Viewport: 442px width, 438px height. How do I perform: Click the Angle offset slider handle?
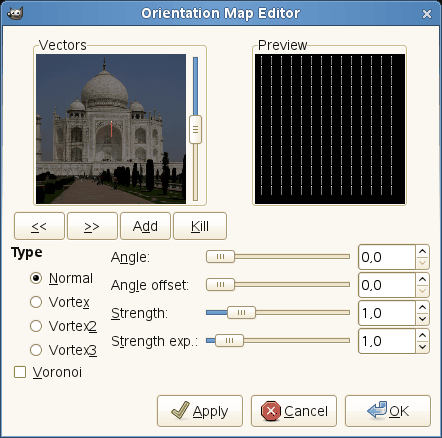pyautogui.click(x=220, y=285)
